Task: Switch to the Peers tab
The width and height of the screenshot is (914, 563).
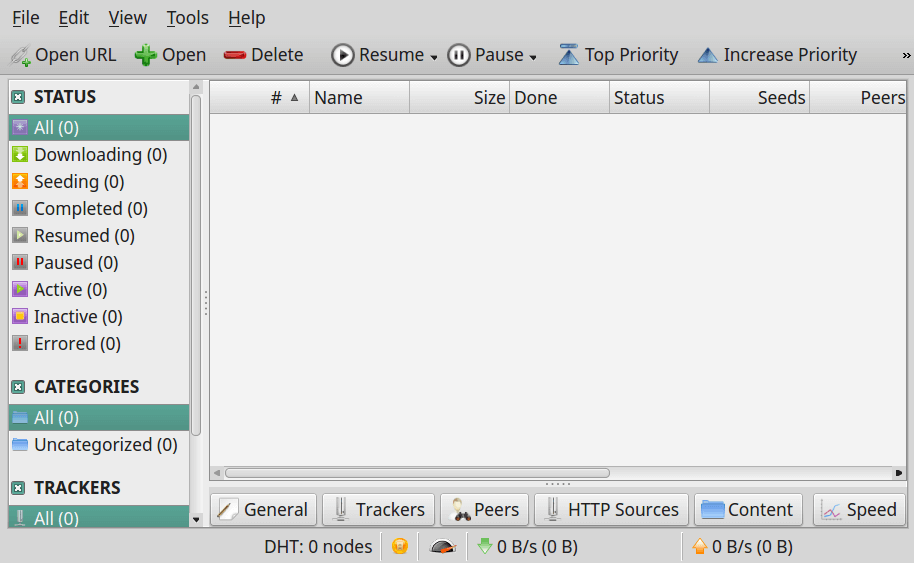Action: tap(484, 509)
